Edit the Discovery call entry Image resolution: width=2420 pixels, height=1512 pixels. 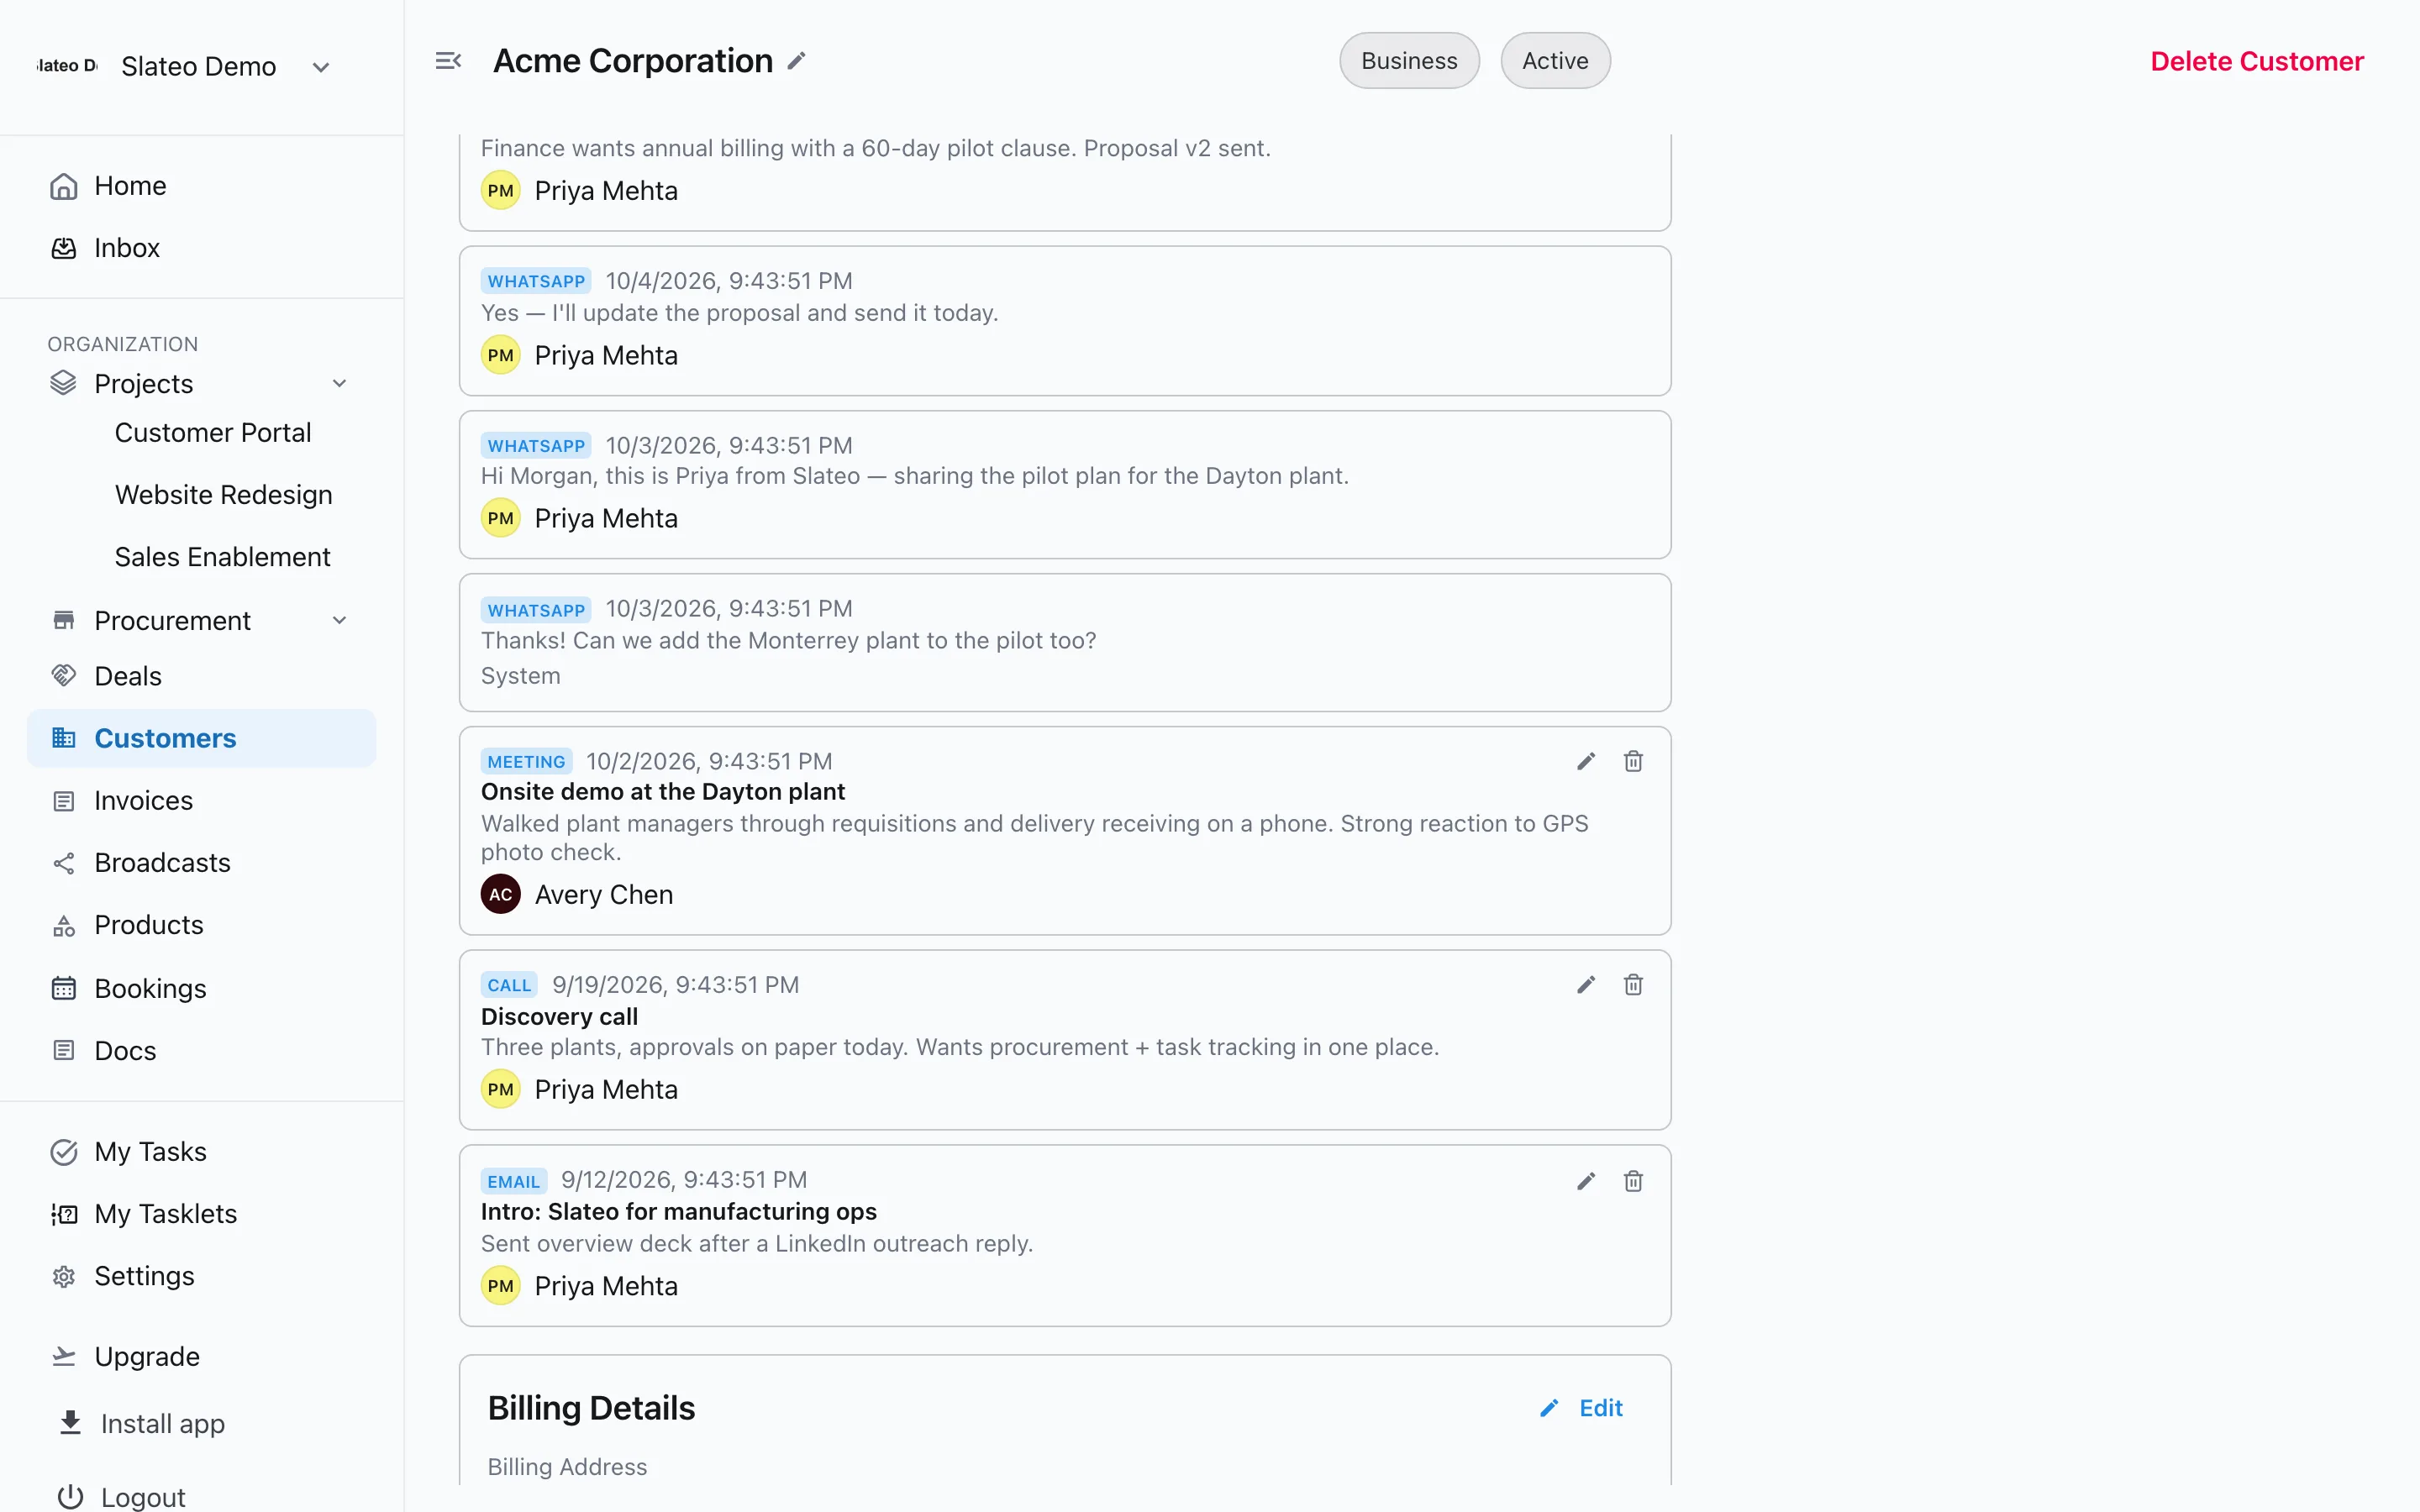coord(1586,985)
